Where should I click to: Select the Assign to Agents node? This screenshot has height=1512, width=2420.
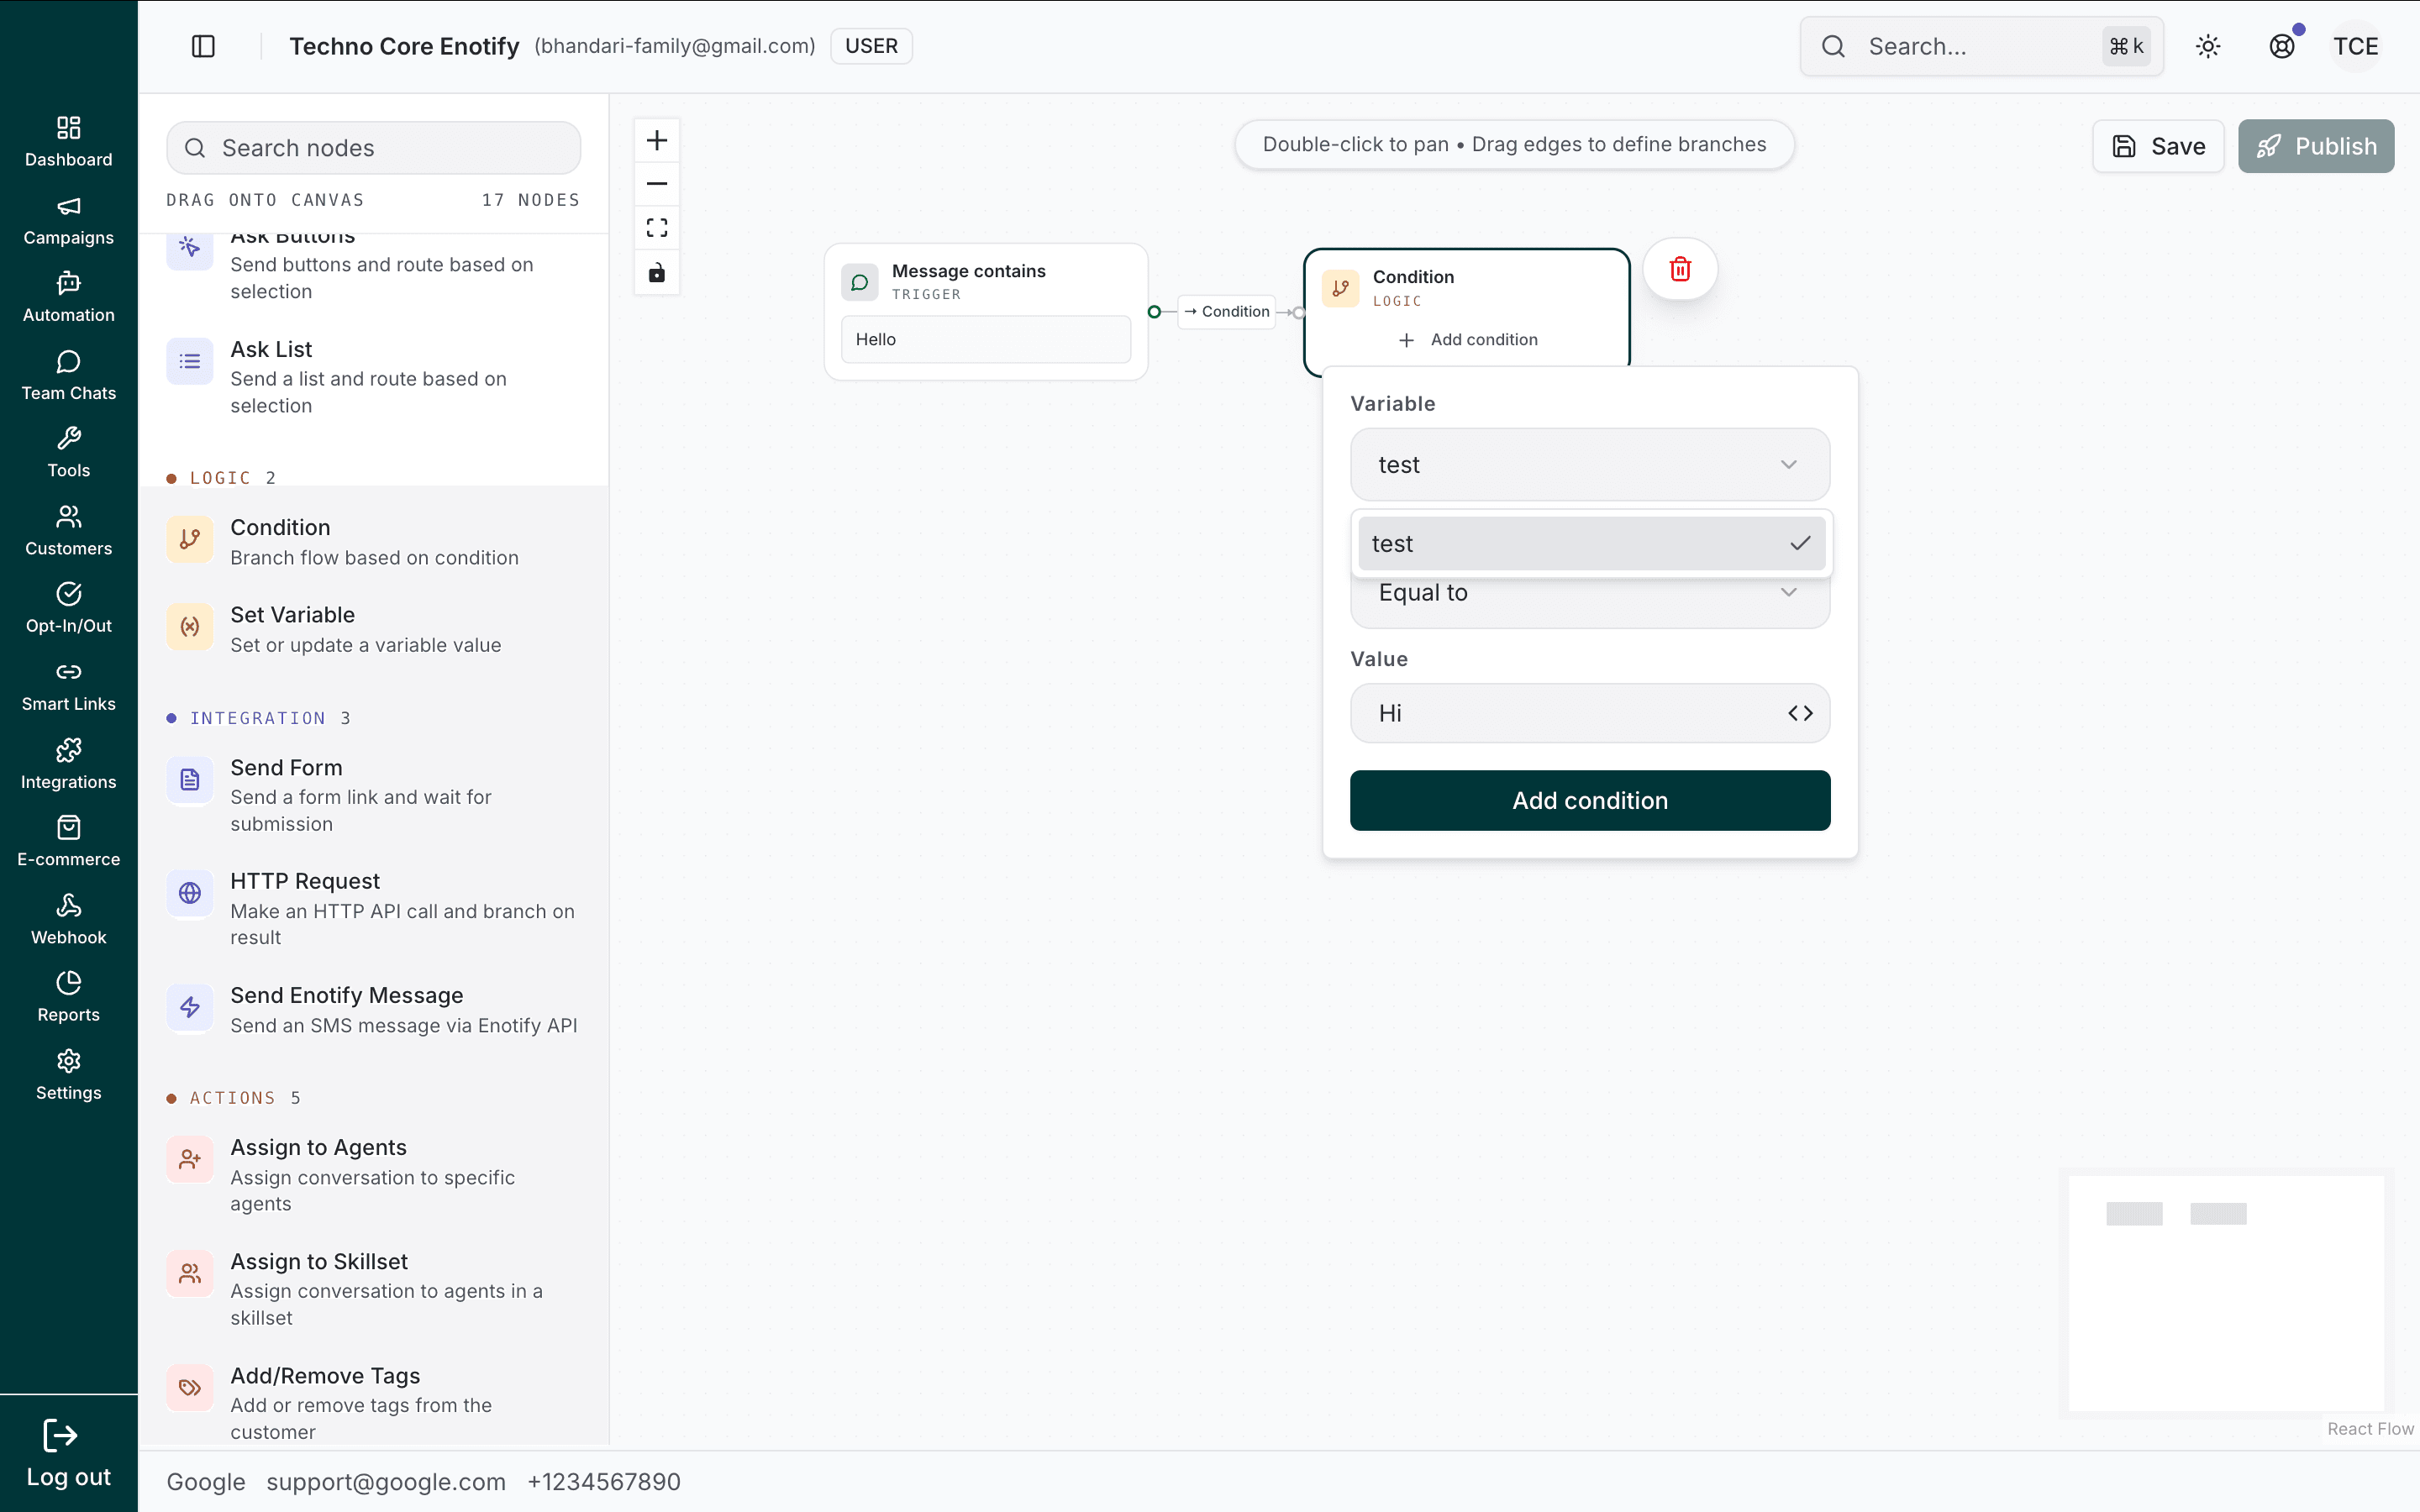coord(374,1175)
